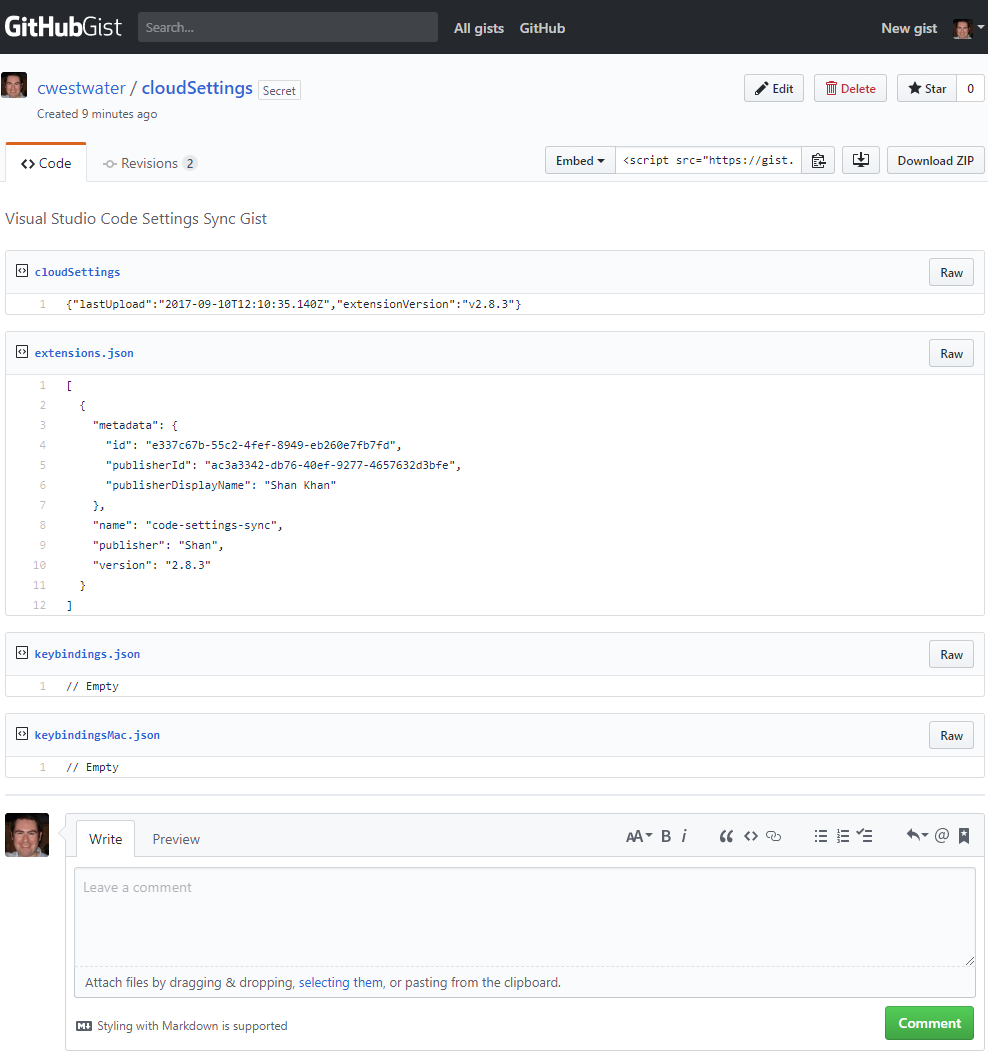The image size is (988, 1053).
Task: Open the header text size AA menu
Action: point(639,836)
